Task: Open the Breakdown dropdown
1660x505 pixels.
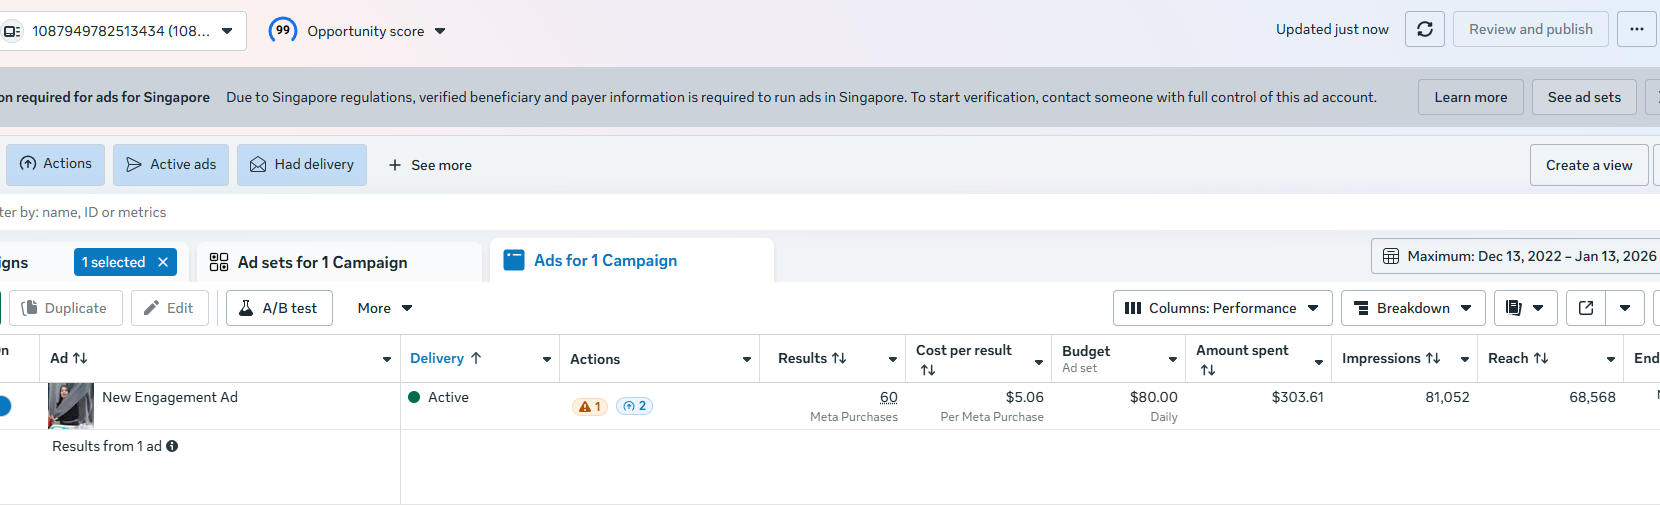Action: [x=1412, y=308]
